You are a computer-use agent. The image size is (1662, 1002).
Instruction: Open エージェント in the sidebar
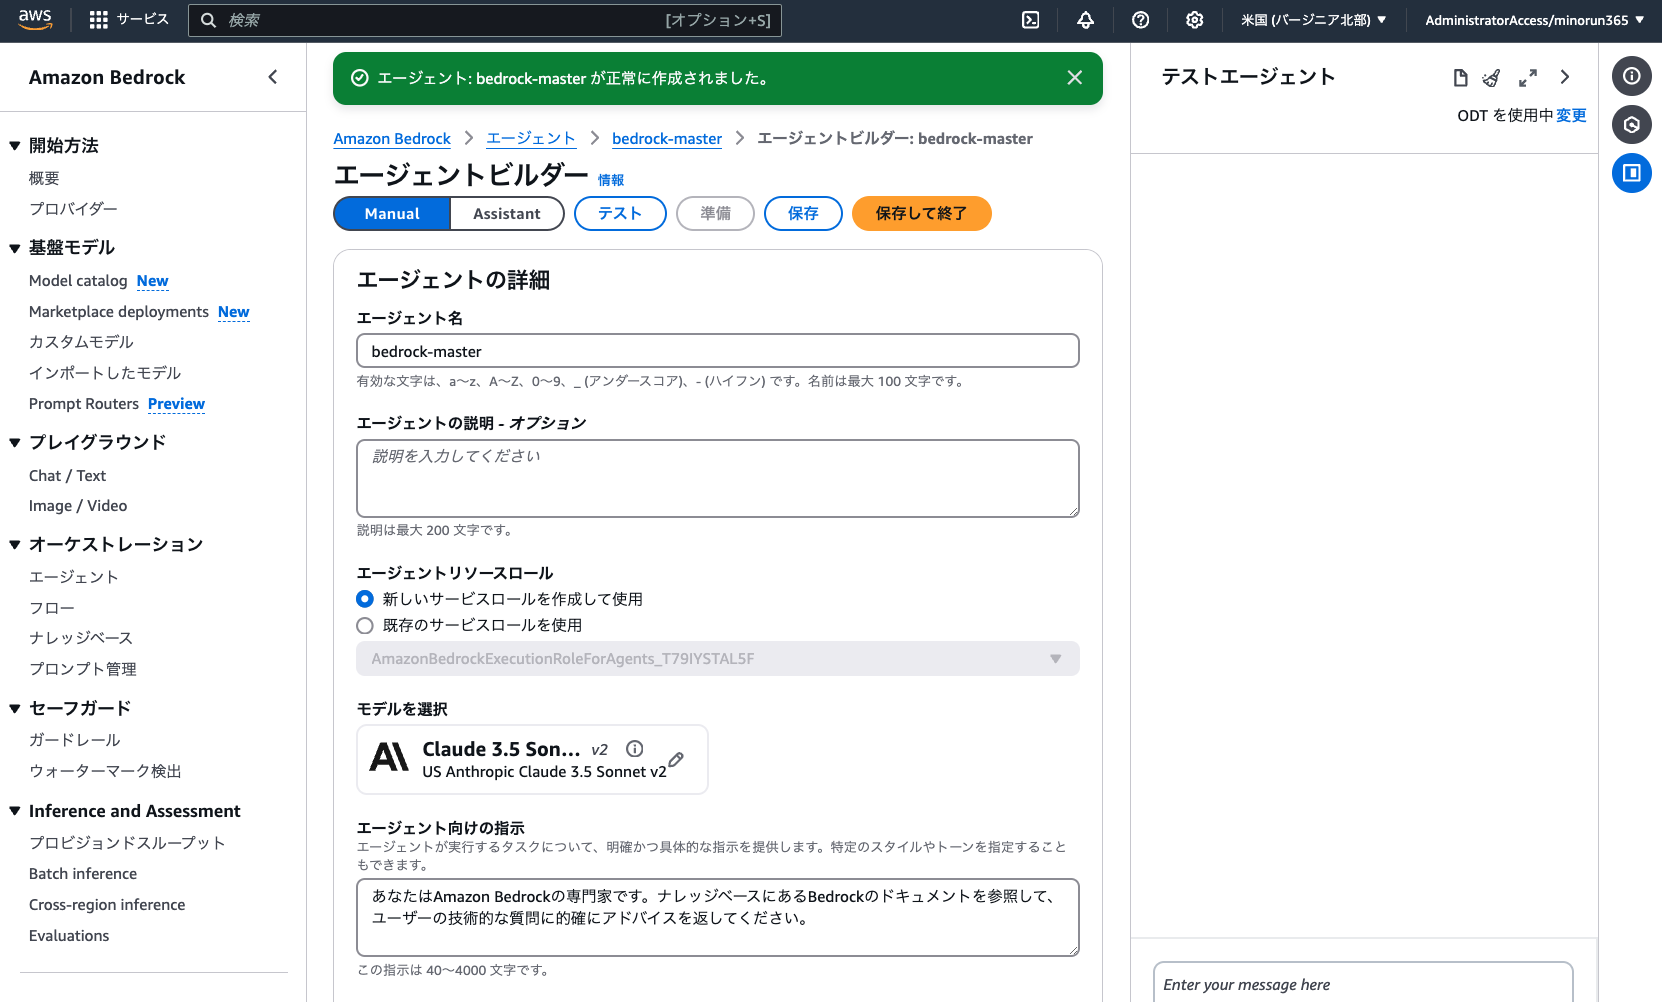(74, 577)
